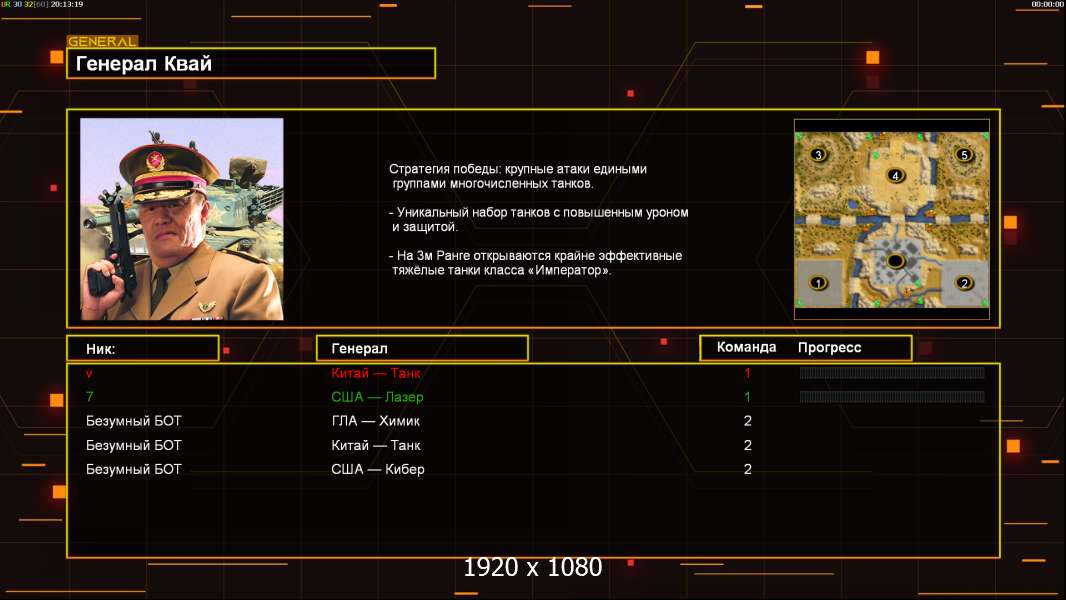Click the 'Прогресс' column header
The height and width of the screenshot is (600, 1066).
click(x=829, y=347)
